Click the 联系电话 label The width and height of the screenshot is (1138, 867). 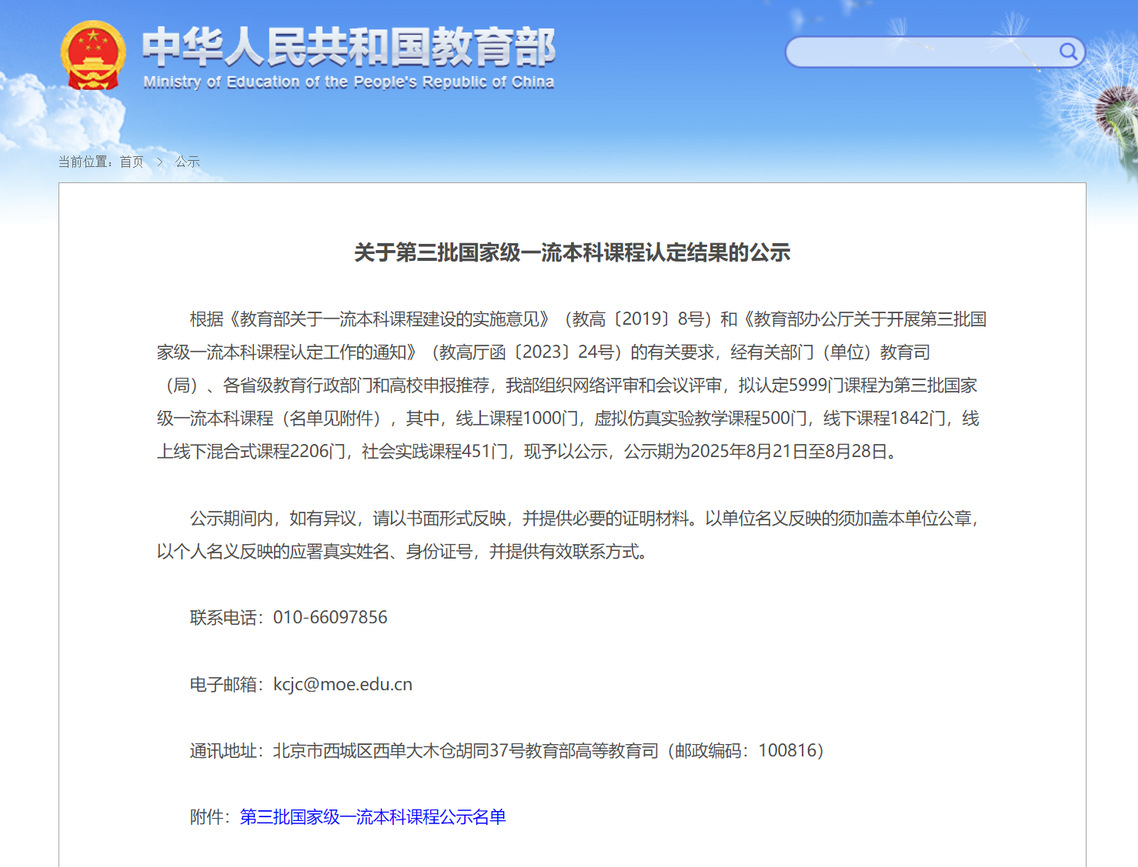click(227, 618)
